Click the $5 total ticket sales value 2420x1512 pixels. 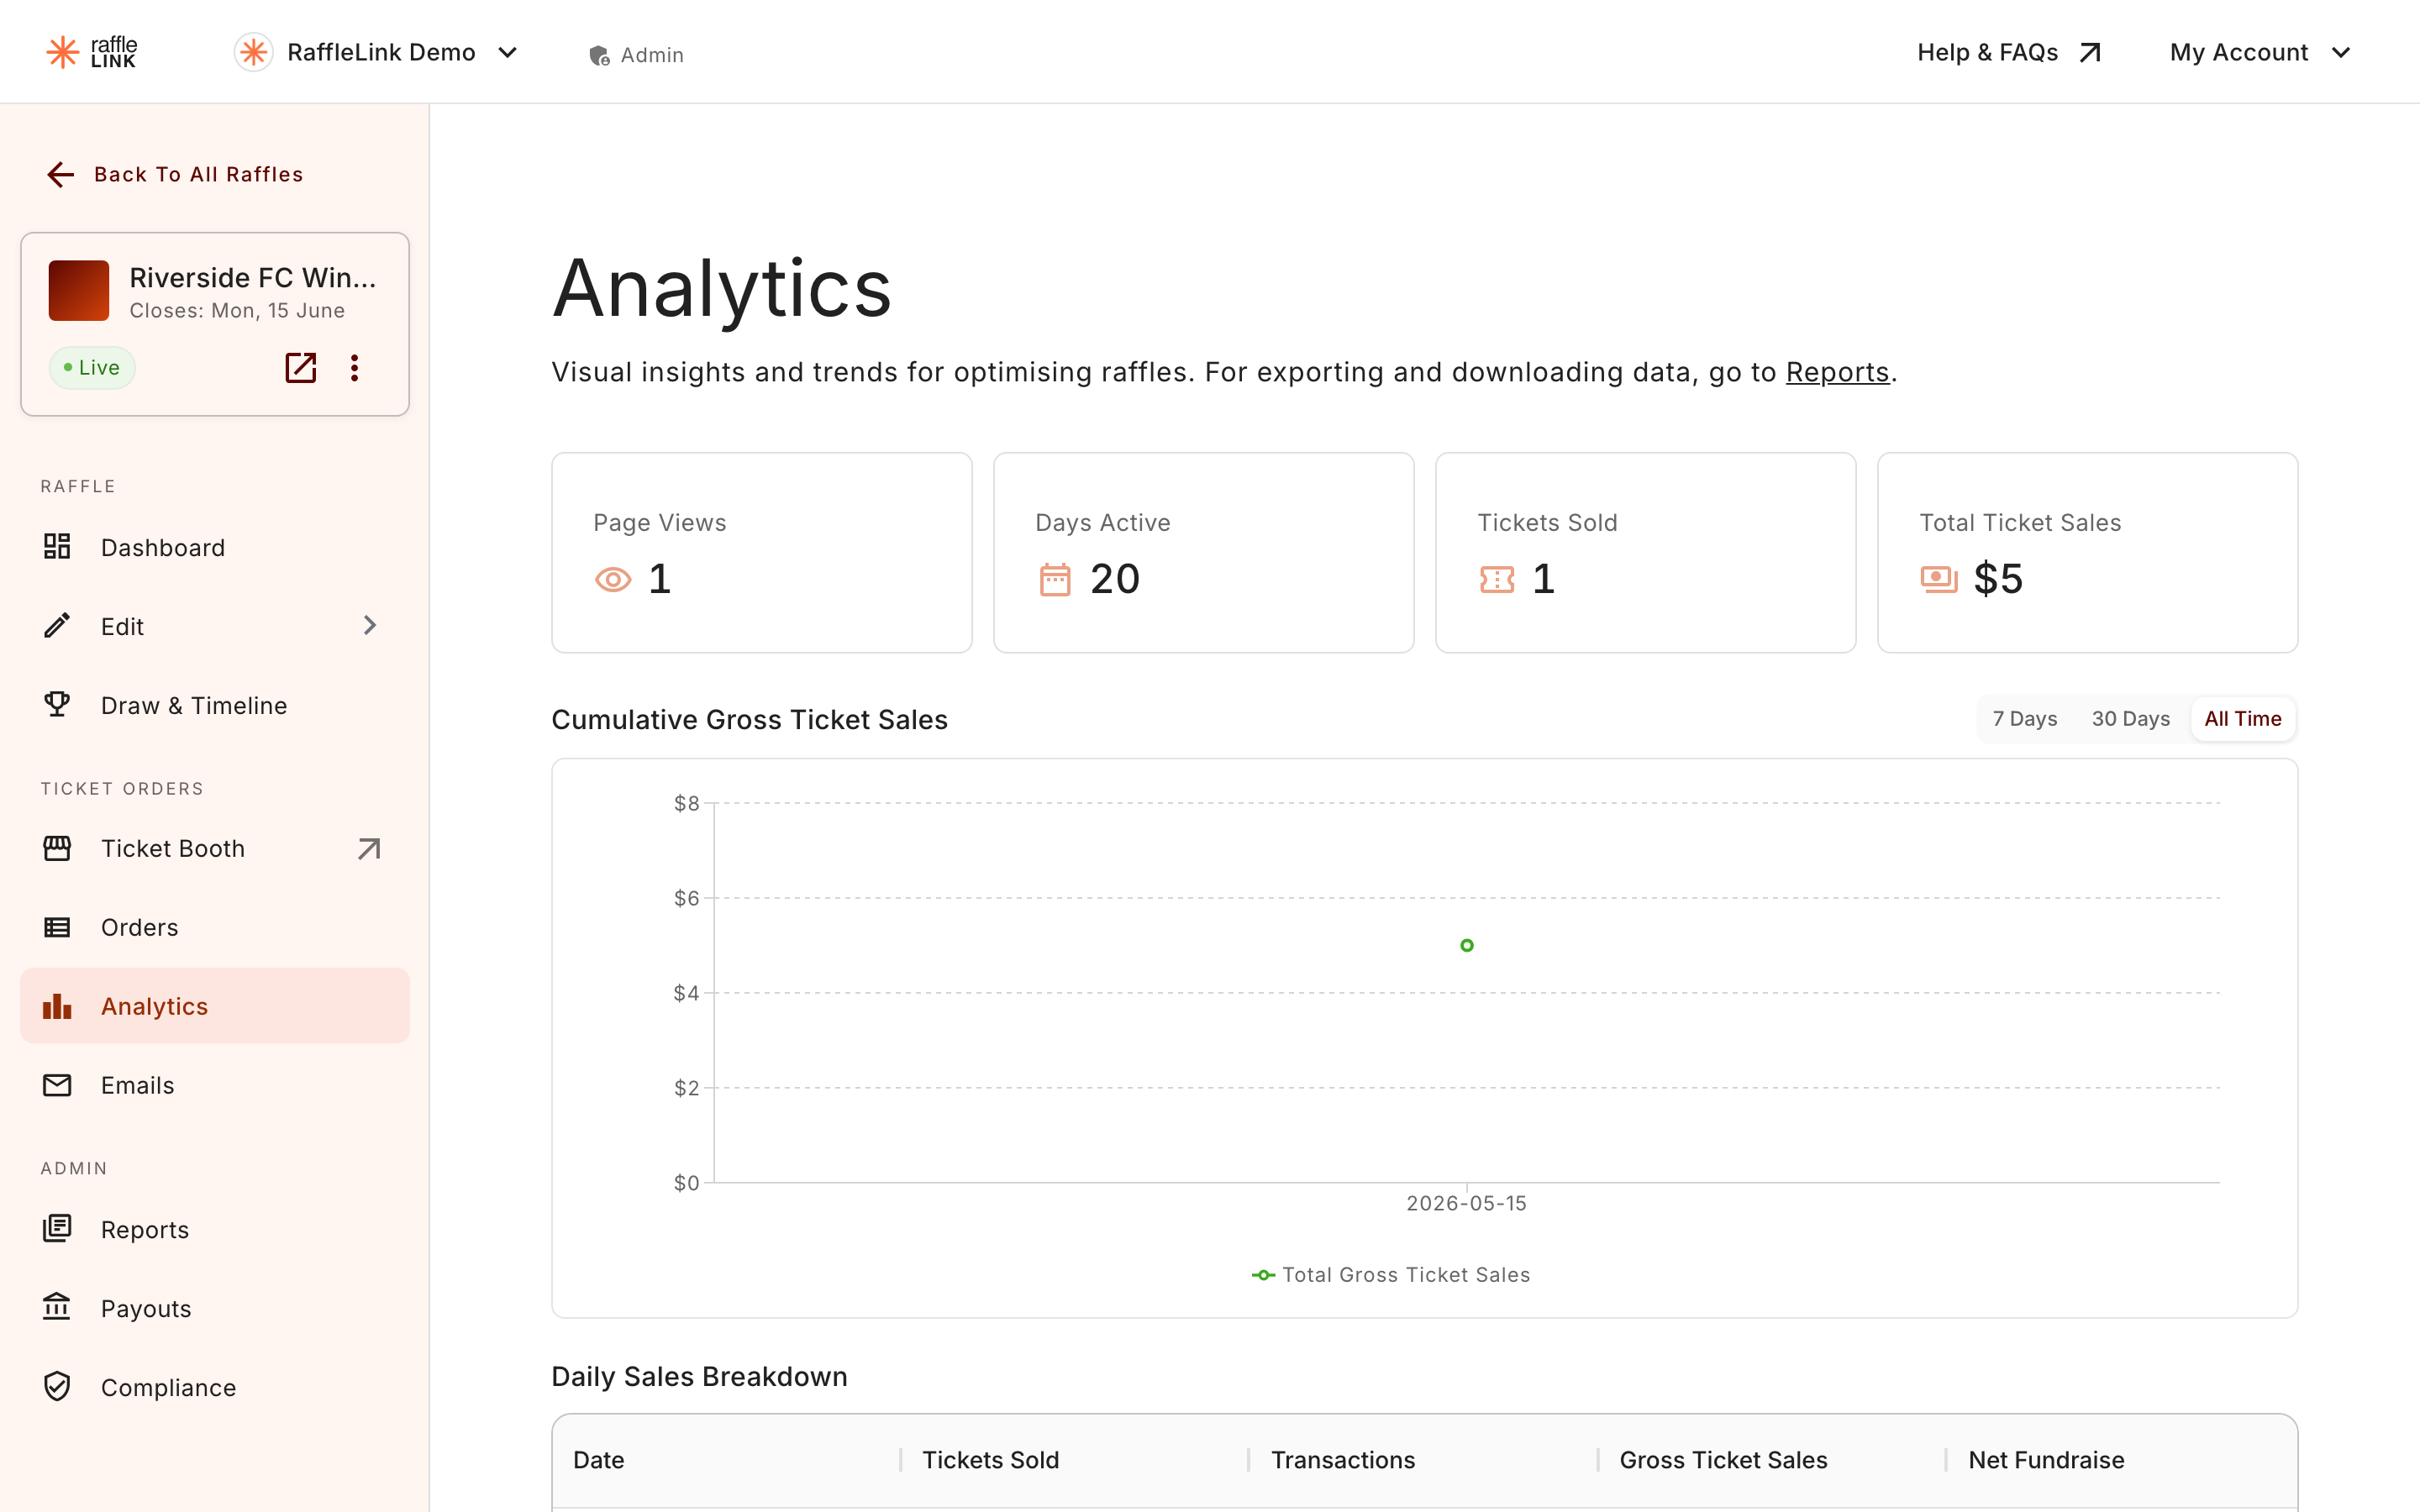coord(1998,579)
